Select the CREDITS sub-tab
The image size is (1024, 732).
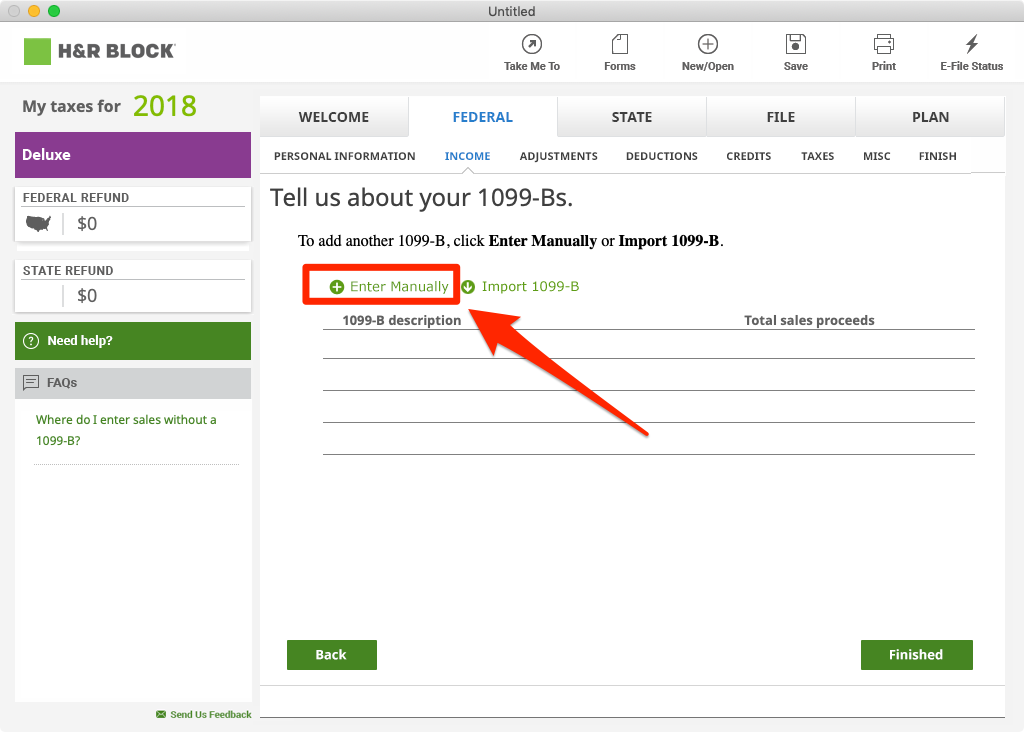[748, 156]
